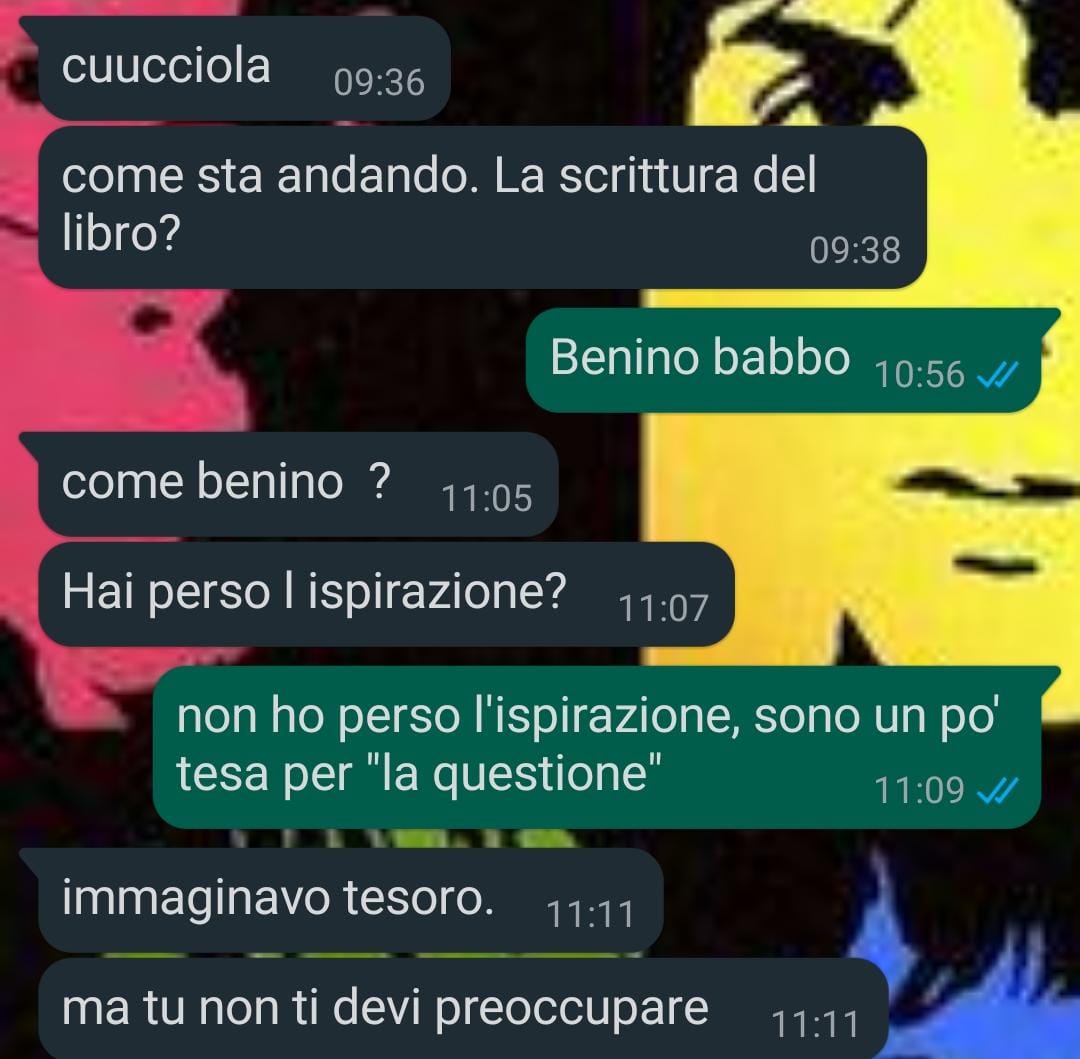Tap the 11:09 timestamp on the green bubble
The height and width of the screenshot is (1059, 1080).
point(919,790)
